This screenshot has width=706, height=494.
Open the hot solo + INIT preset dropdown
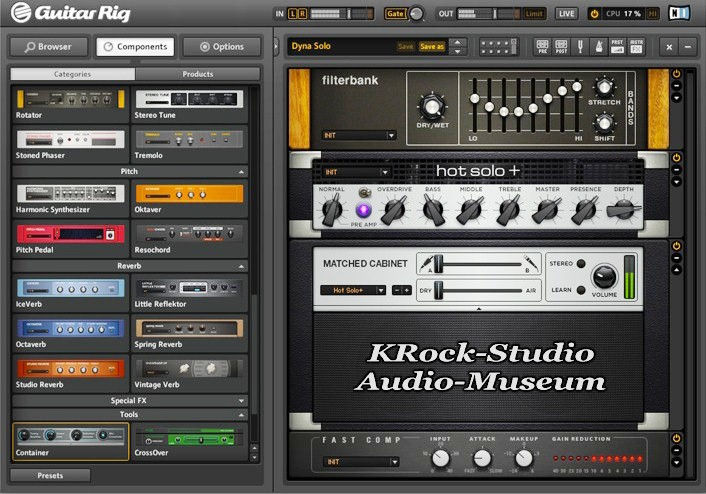[x=357, y=172]
